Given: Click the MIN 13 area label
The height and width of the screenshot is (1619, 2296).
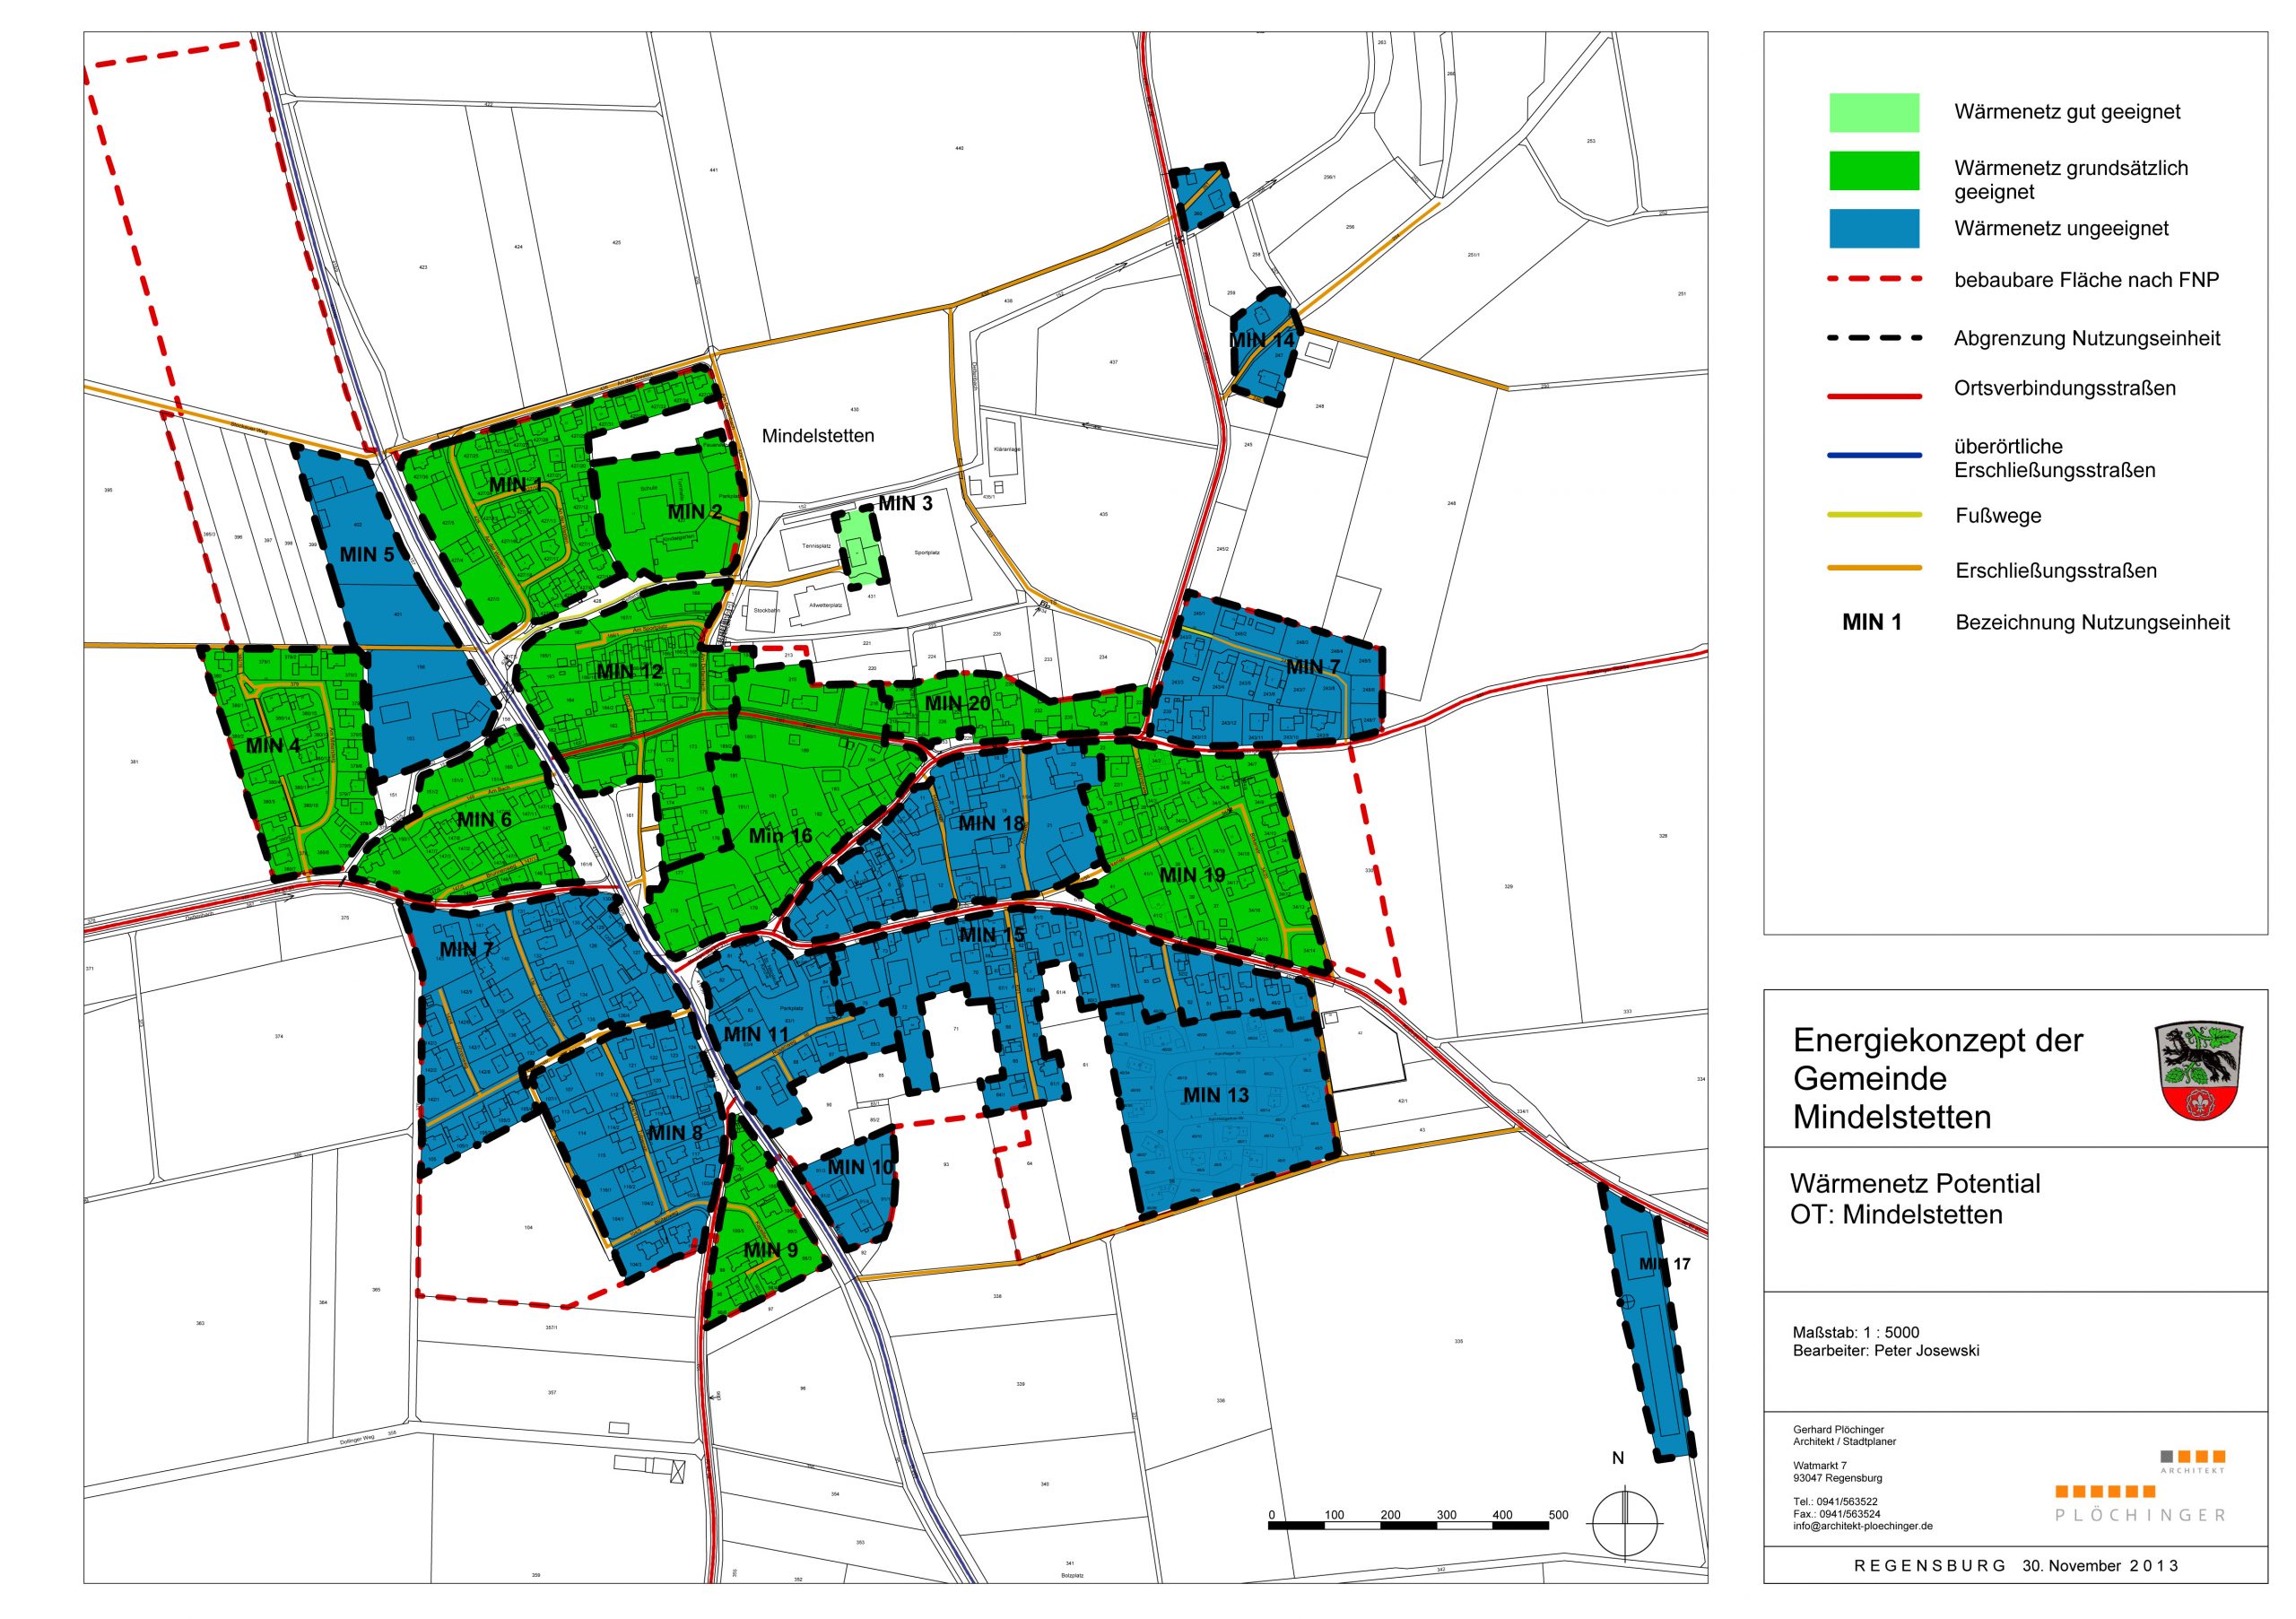Looking at the screenshot, I should point(1215,1095).
